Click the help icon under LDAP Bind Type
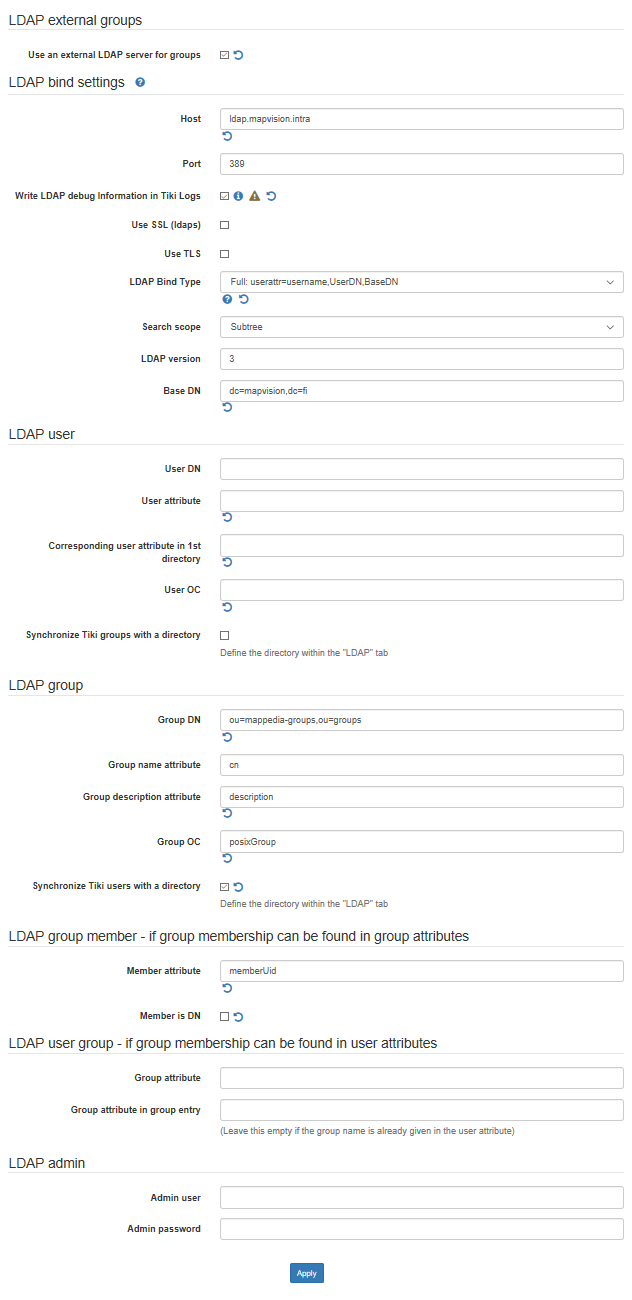Image resolution: width=632 pixels, height=1300 pixels. tap(227, 299)
